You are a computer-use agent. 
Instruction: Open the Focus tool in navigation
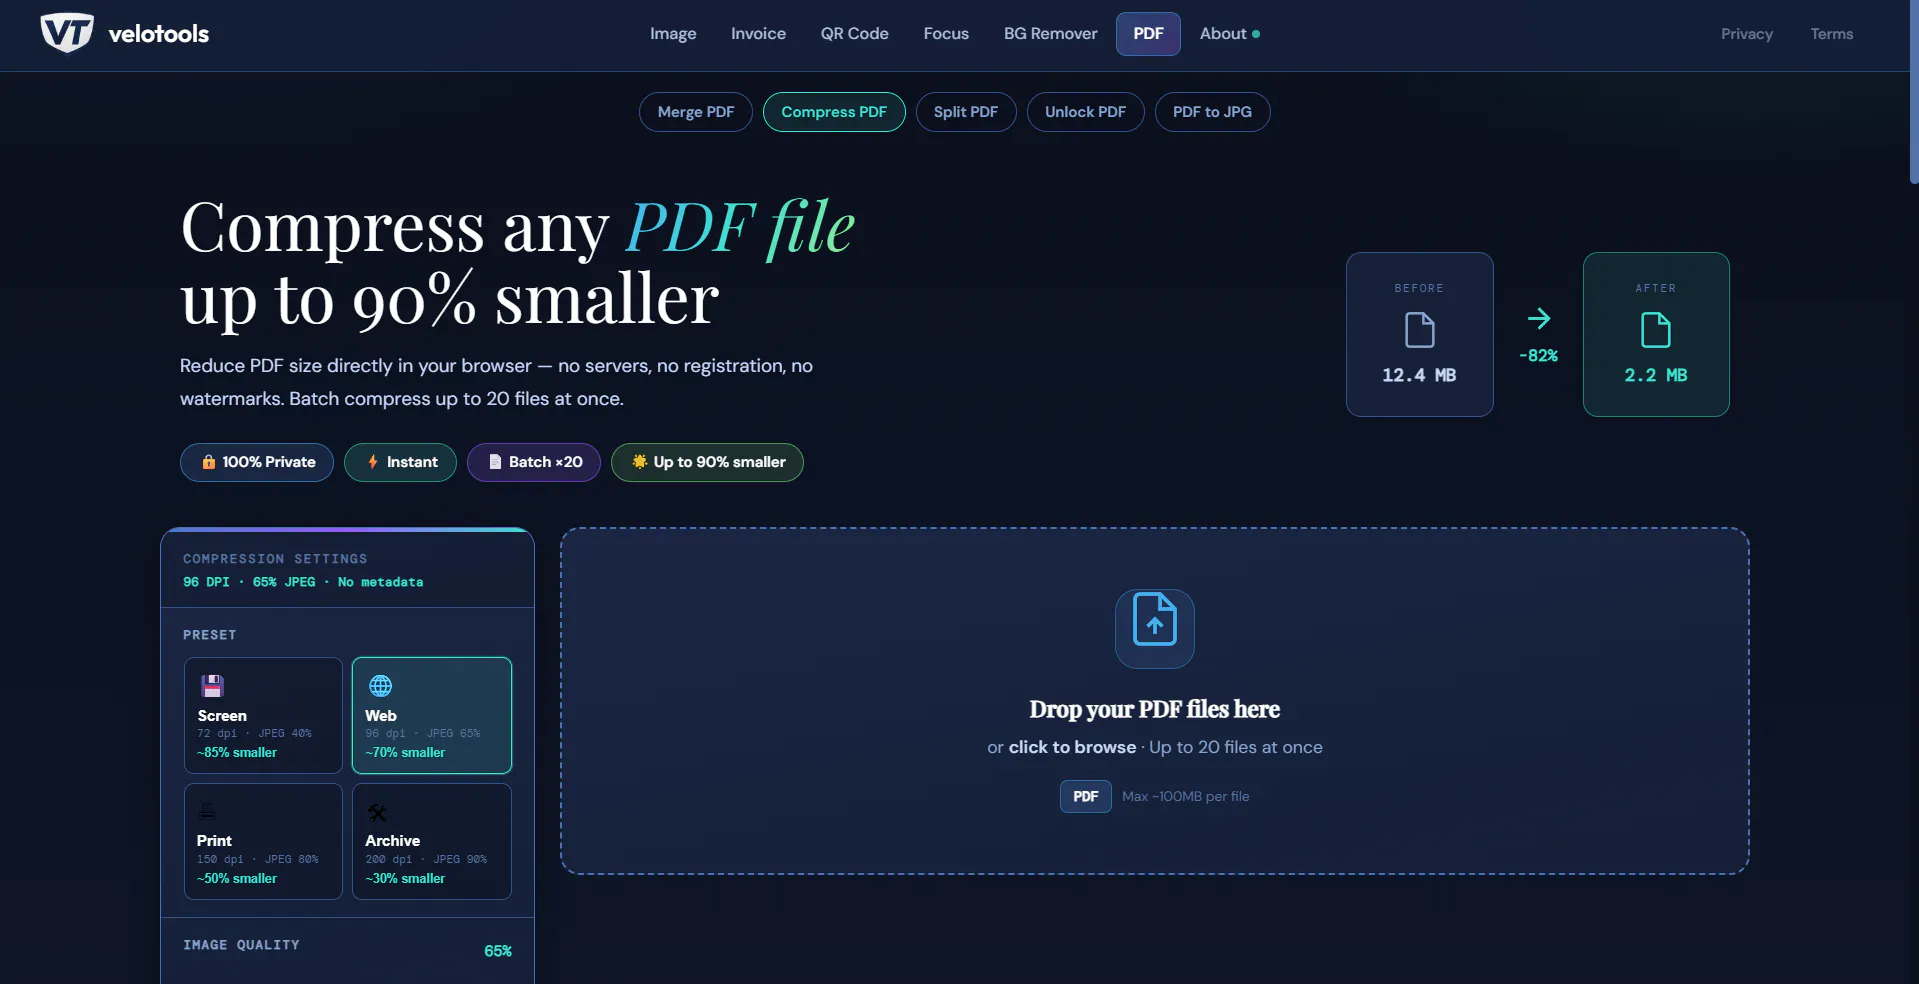946,34
